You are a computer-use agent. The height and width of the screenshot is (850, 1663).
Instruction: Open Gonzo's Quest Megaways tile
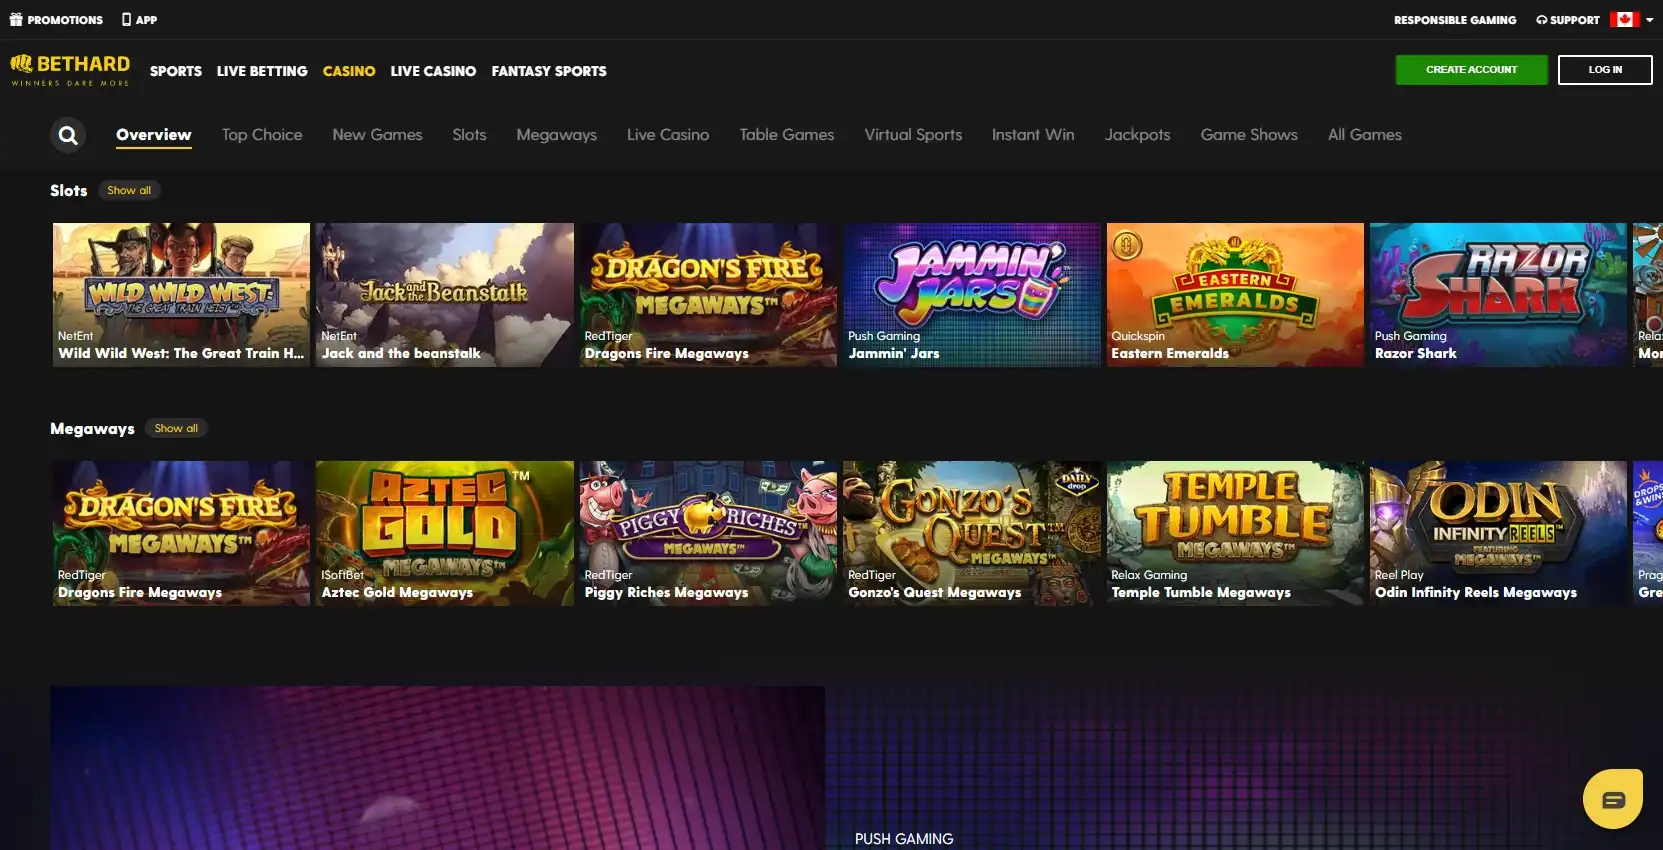click(970, 532)
